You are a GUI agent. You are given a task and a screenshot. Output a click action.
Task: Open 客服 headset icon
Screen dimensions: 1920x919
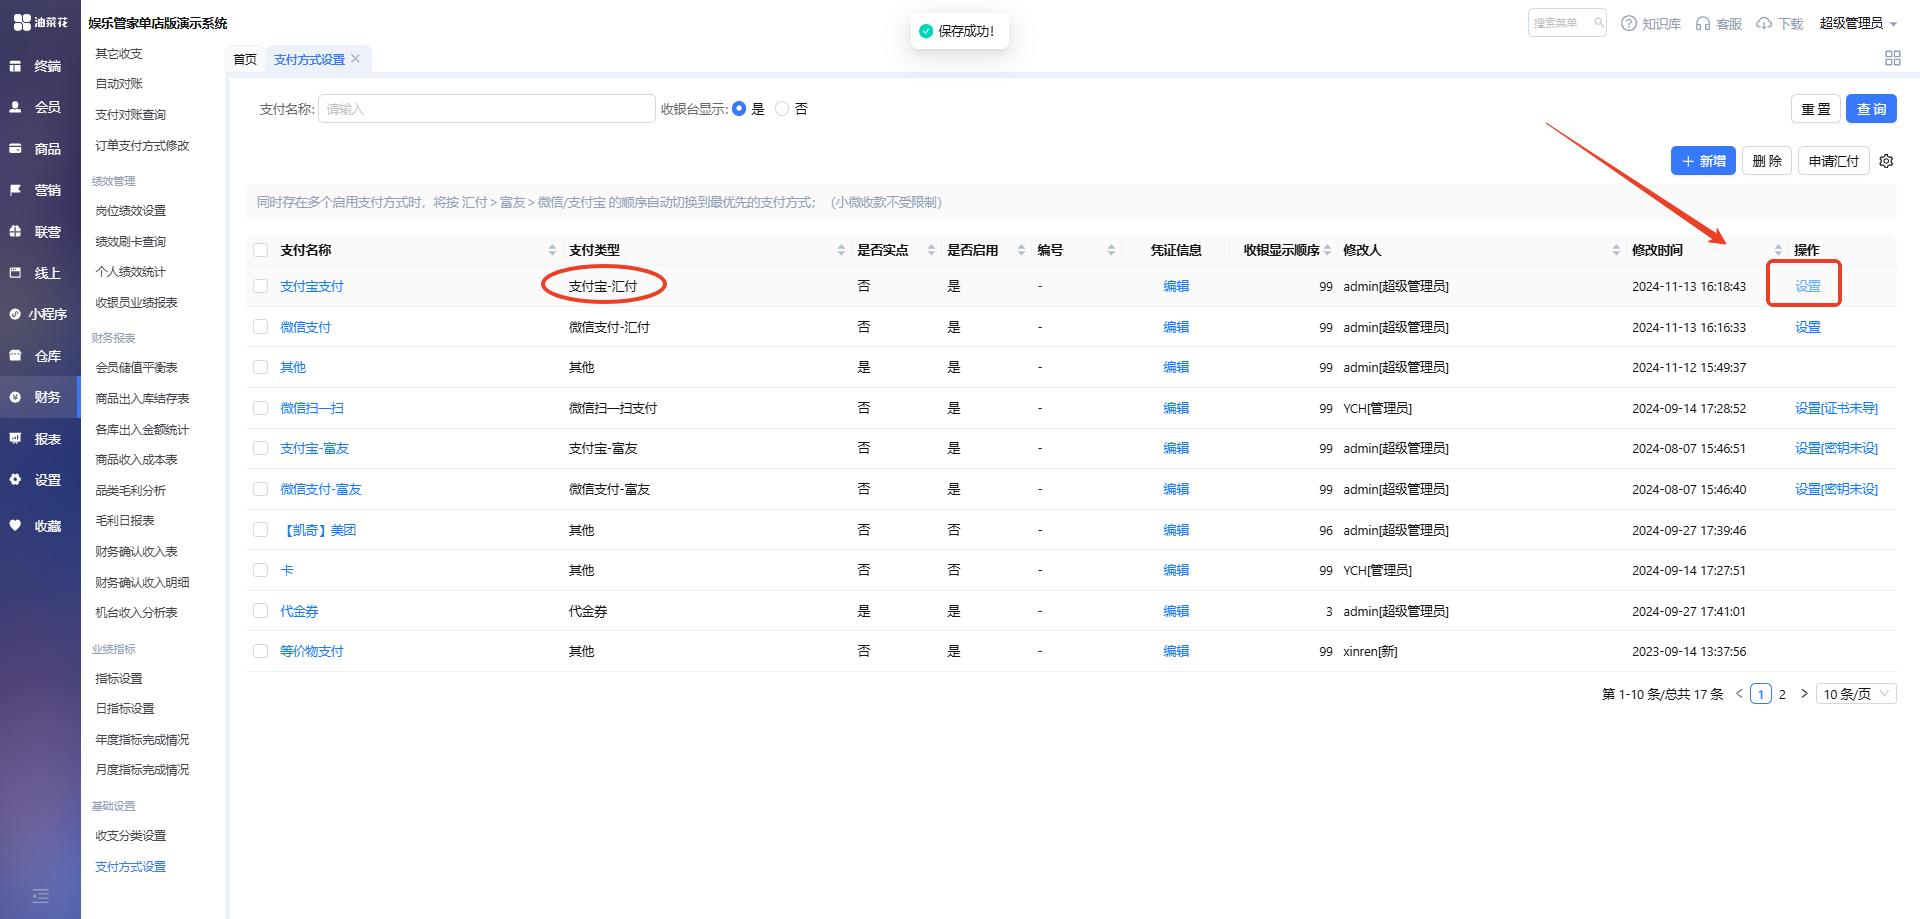coord(1703,23)
